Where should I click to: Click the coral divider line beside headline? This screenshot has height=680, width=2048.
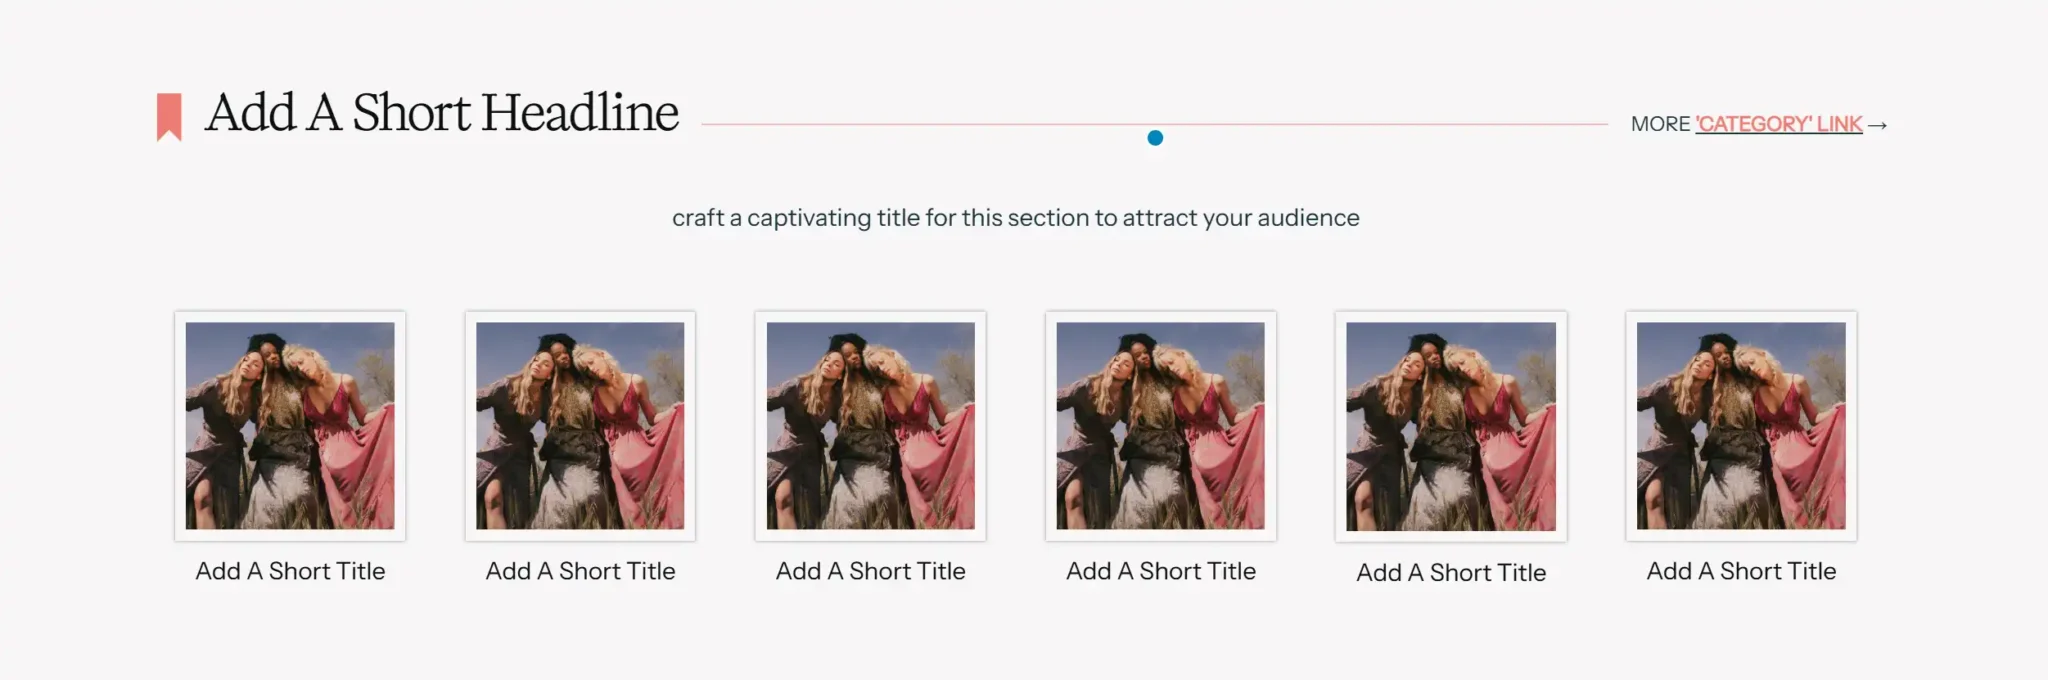(x=1154, y=124)
